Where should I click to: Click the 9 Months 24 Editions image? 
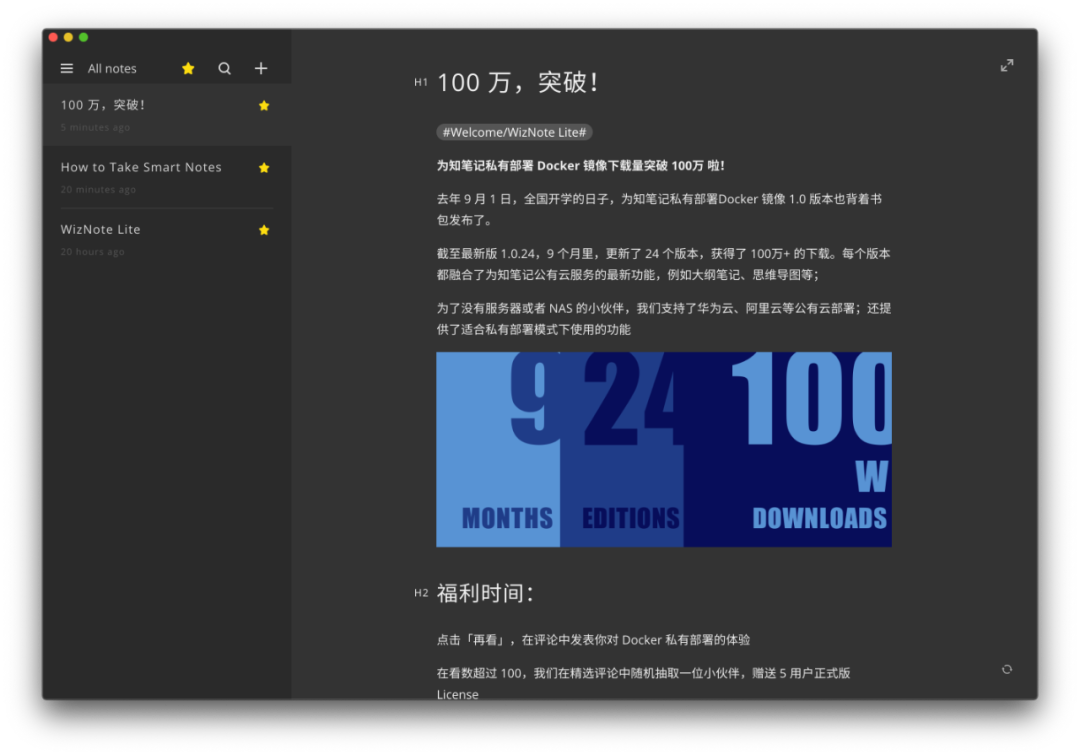(x=664, y=449)
